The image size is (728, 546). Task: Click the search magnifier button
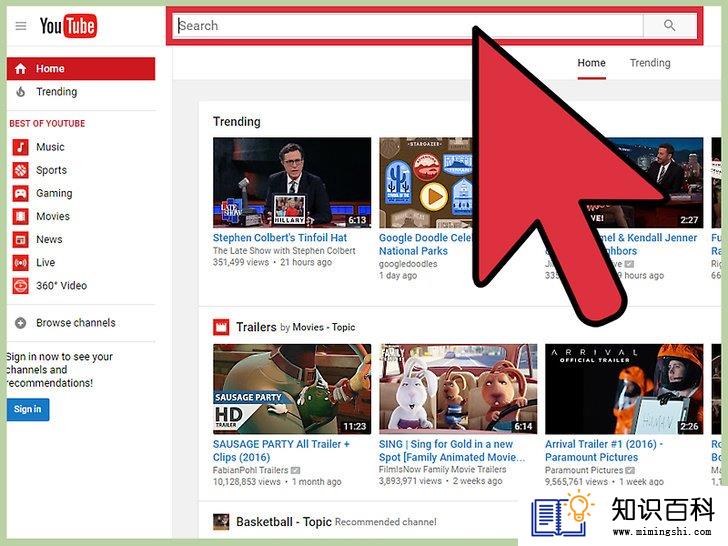(669, 26)
